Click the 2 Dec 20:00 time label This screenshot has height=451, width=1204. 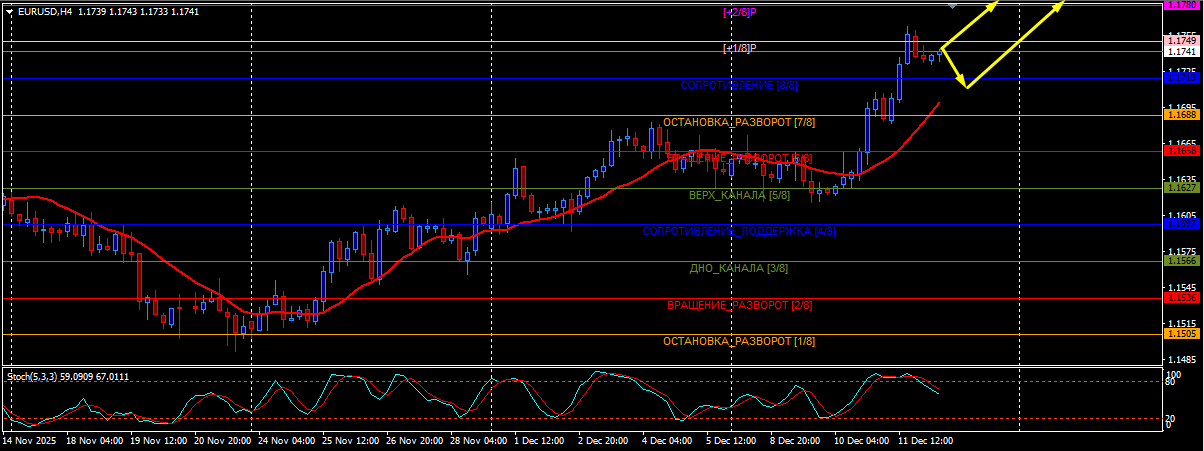coord(605,440)
